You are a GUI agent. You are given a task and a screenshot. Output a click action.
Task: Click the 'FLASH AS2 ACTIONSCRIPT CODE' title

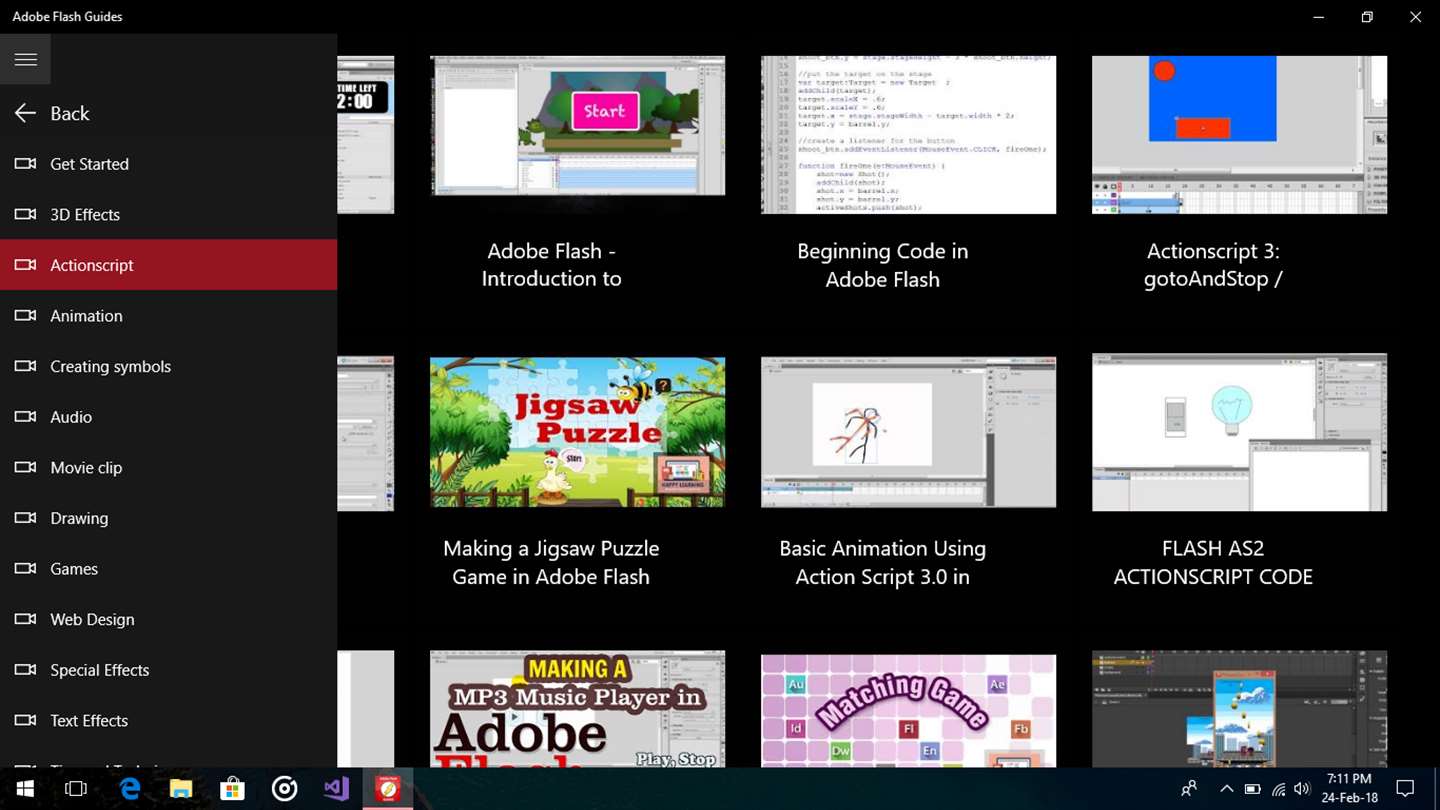click(1213, 563)
